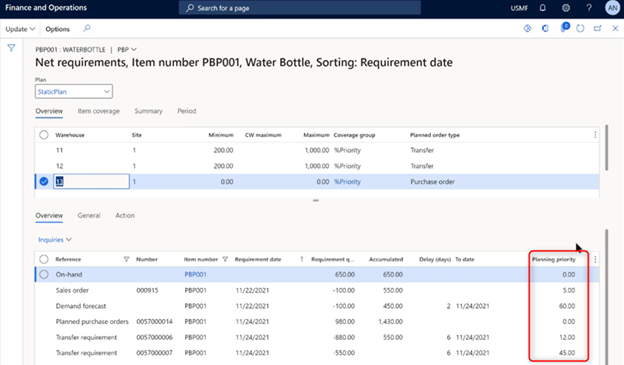Click the Open in Office icon
Screen dimensions: 624x365
(545, 28)
